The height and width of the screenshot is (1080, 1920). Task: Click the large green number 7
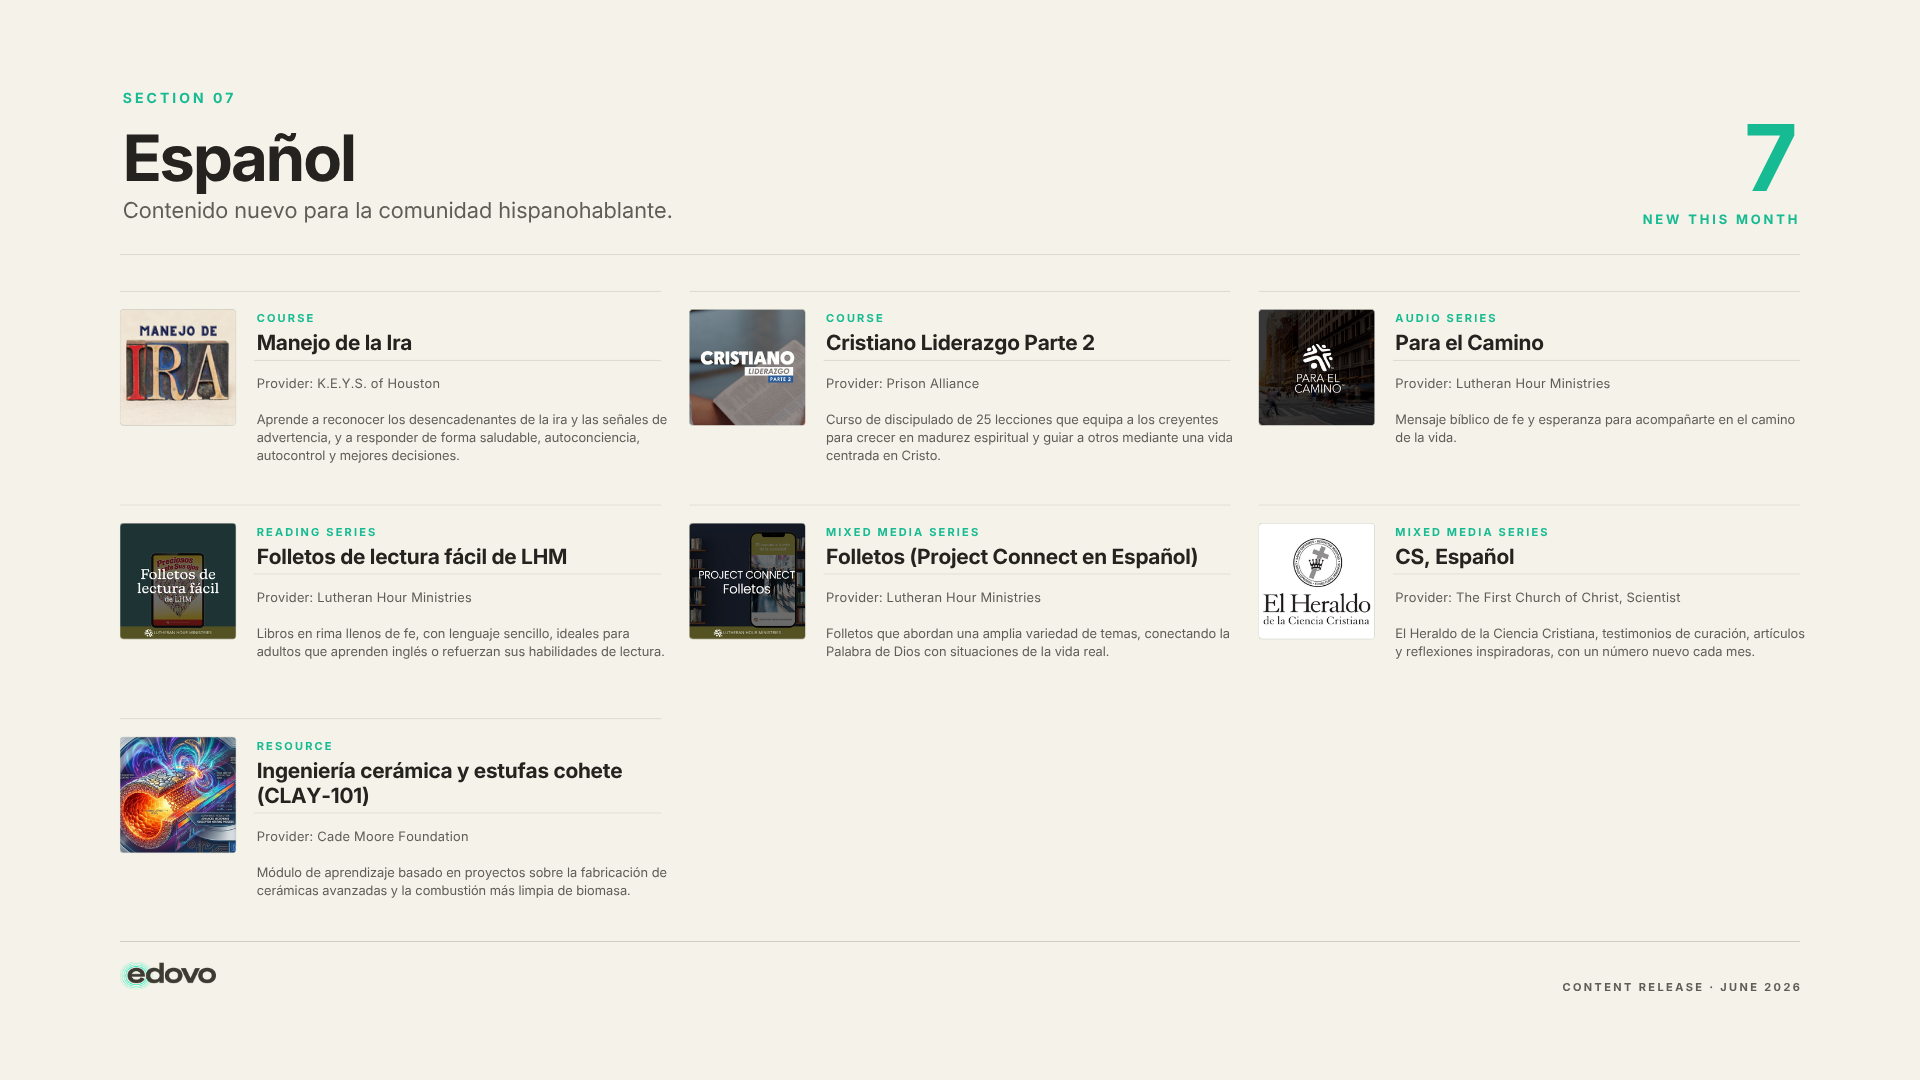tap(1770, 158)
